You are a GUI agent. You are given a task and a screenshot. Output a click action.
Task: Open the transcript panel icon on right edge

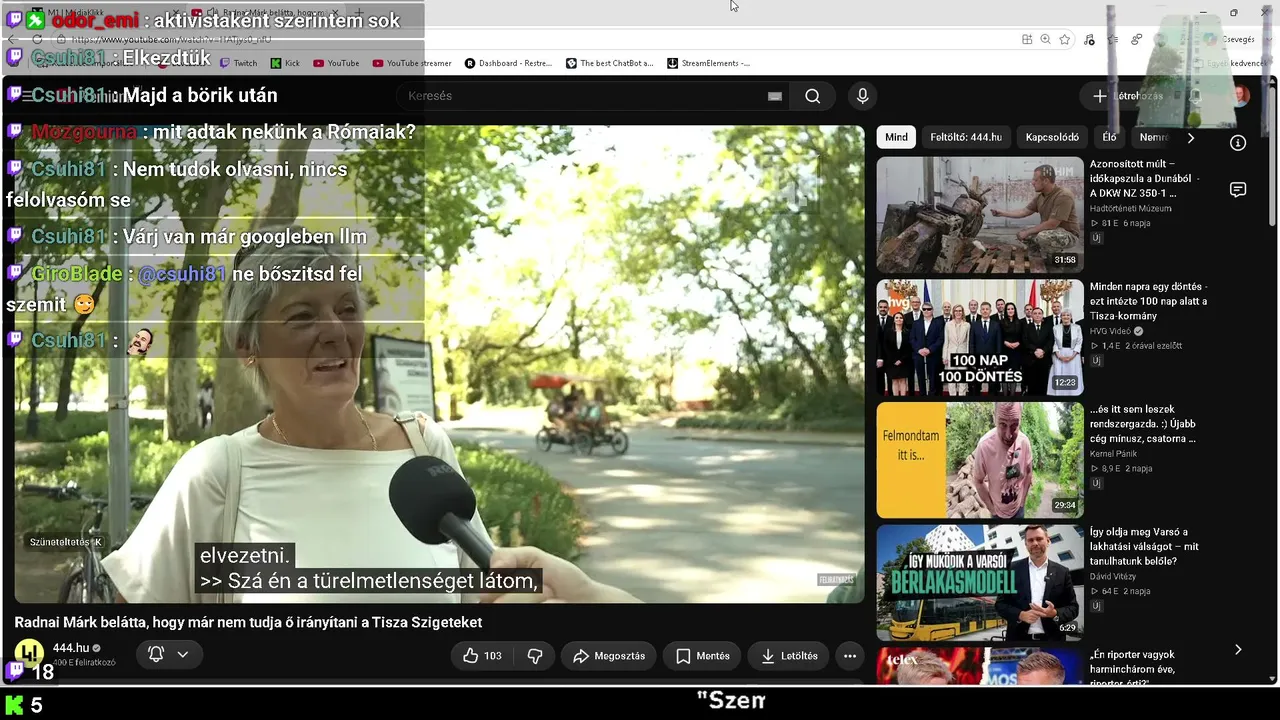click(x=1238, y=190)
